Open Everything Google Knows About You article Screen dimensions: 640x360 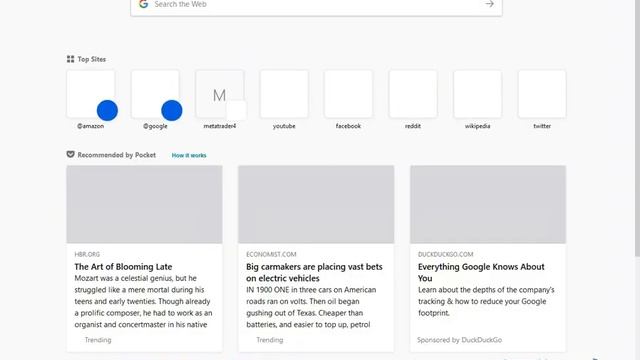481,272
